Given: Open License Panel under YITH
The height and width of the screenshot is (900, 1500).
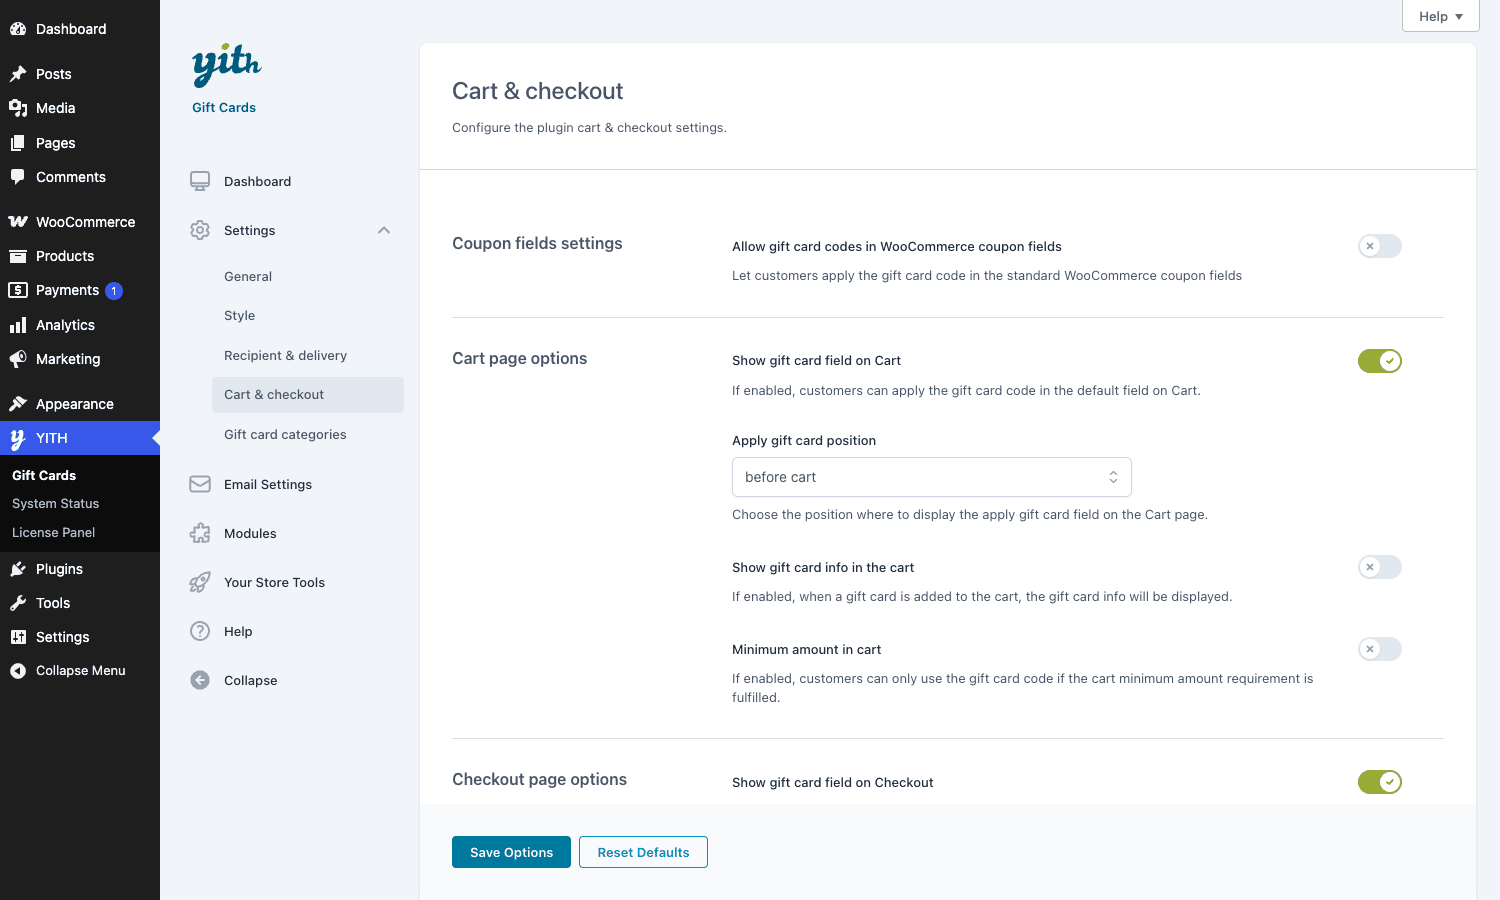Looking at the screenshot, I should pos(54,532).
